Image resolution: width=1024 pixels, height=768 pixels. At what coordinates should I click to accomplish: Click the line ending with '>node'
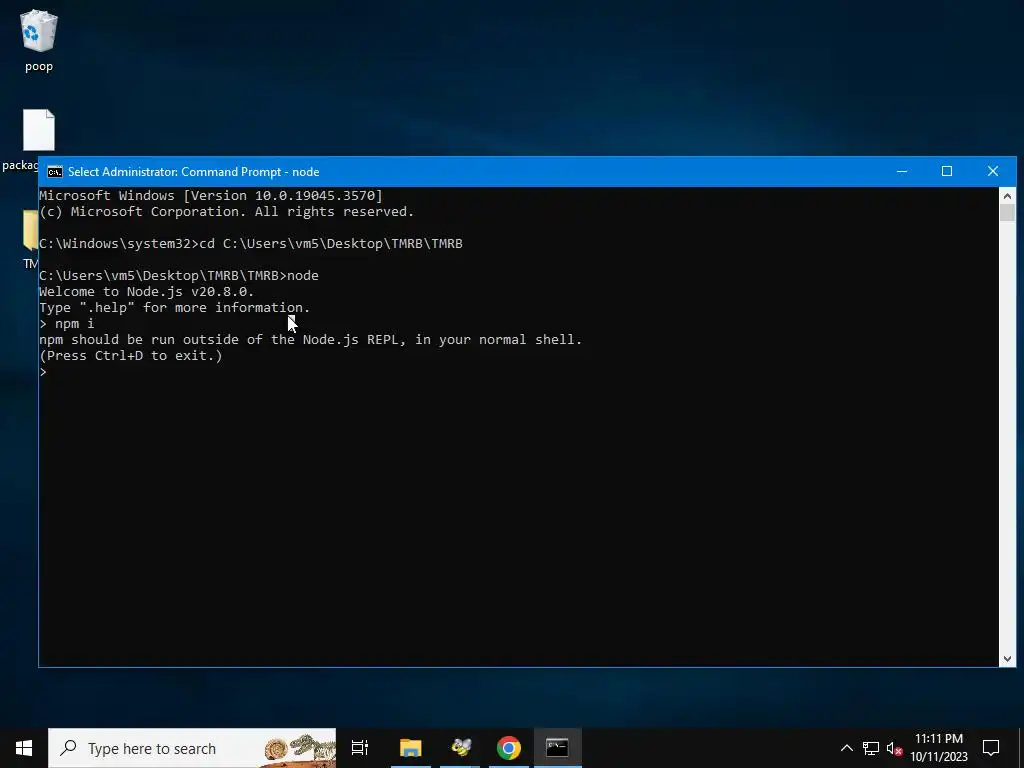coord(179,276)
